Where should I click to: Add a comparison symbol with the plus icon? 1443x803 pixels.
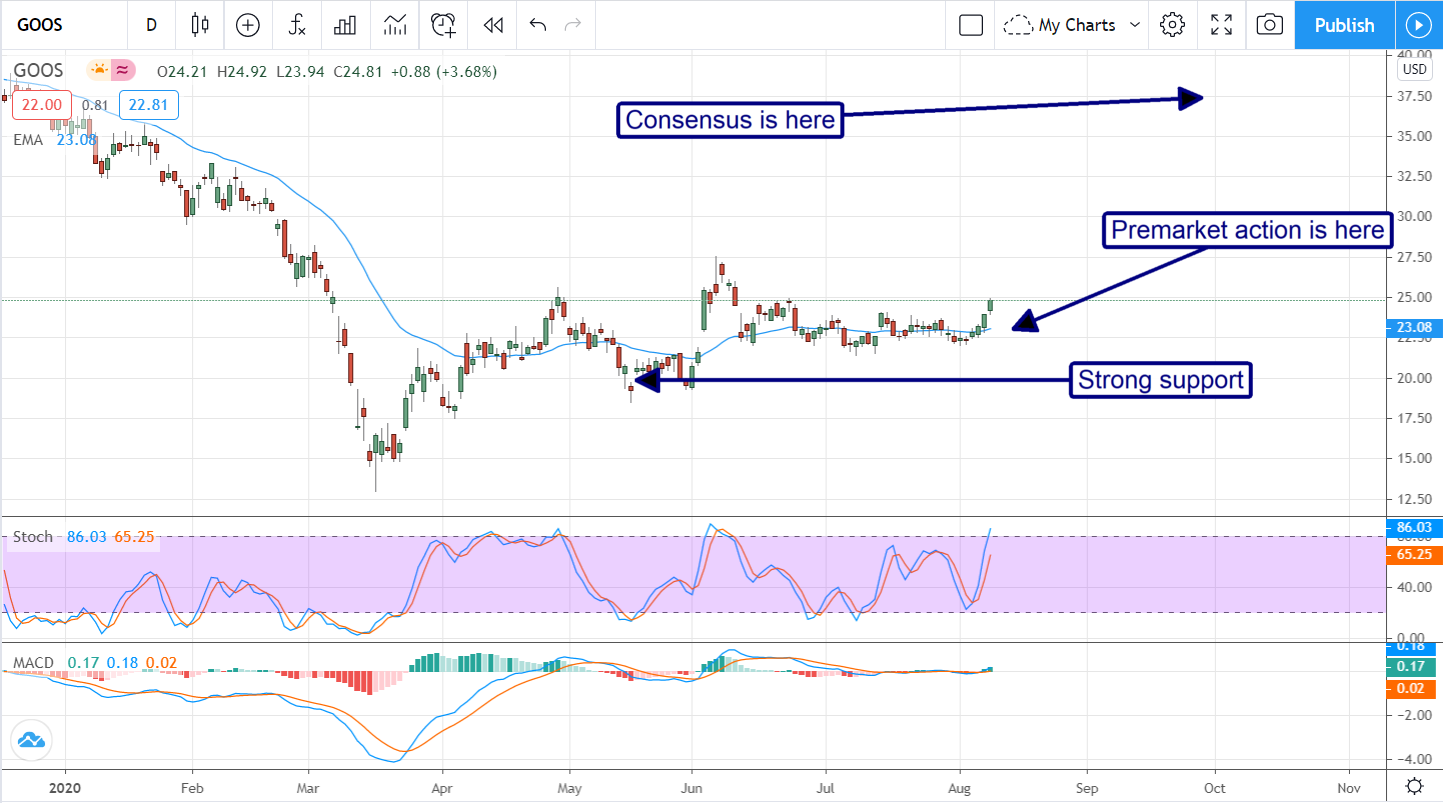point(247,25)
